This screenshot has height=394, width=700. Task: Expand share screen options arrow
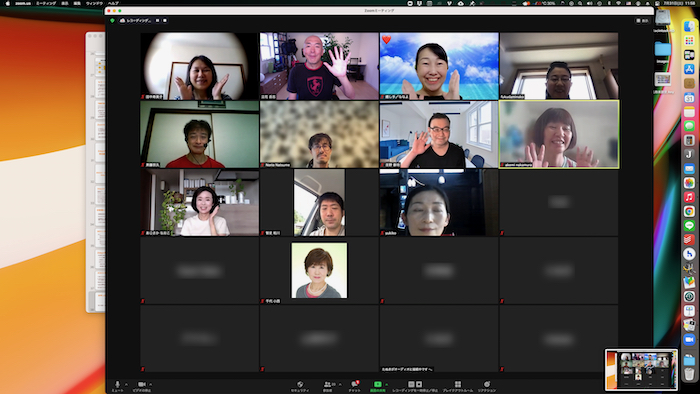point(387,384)
